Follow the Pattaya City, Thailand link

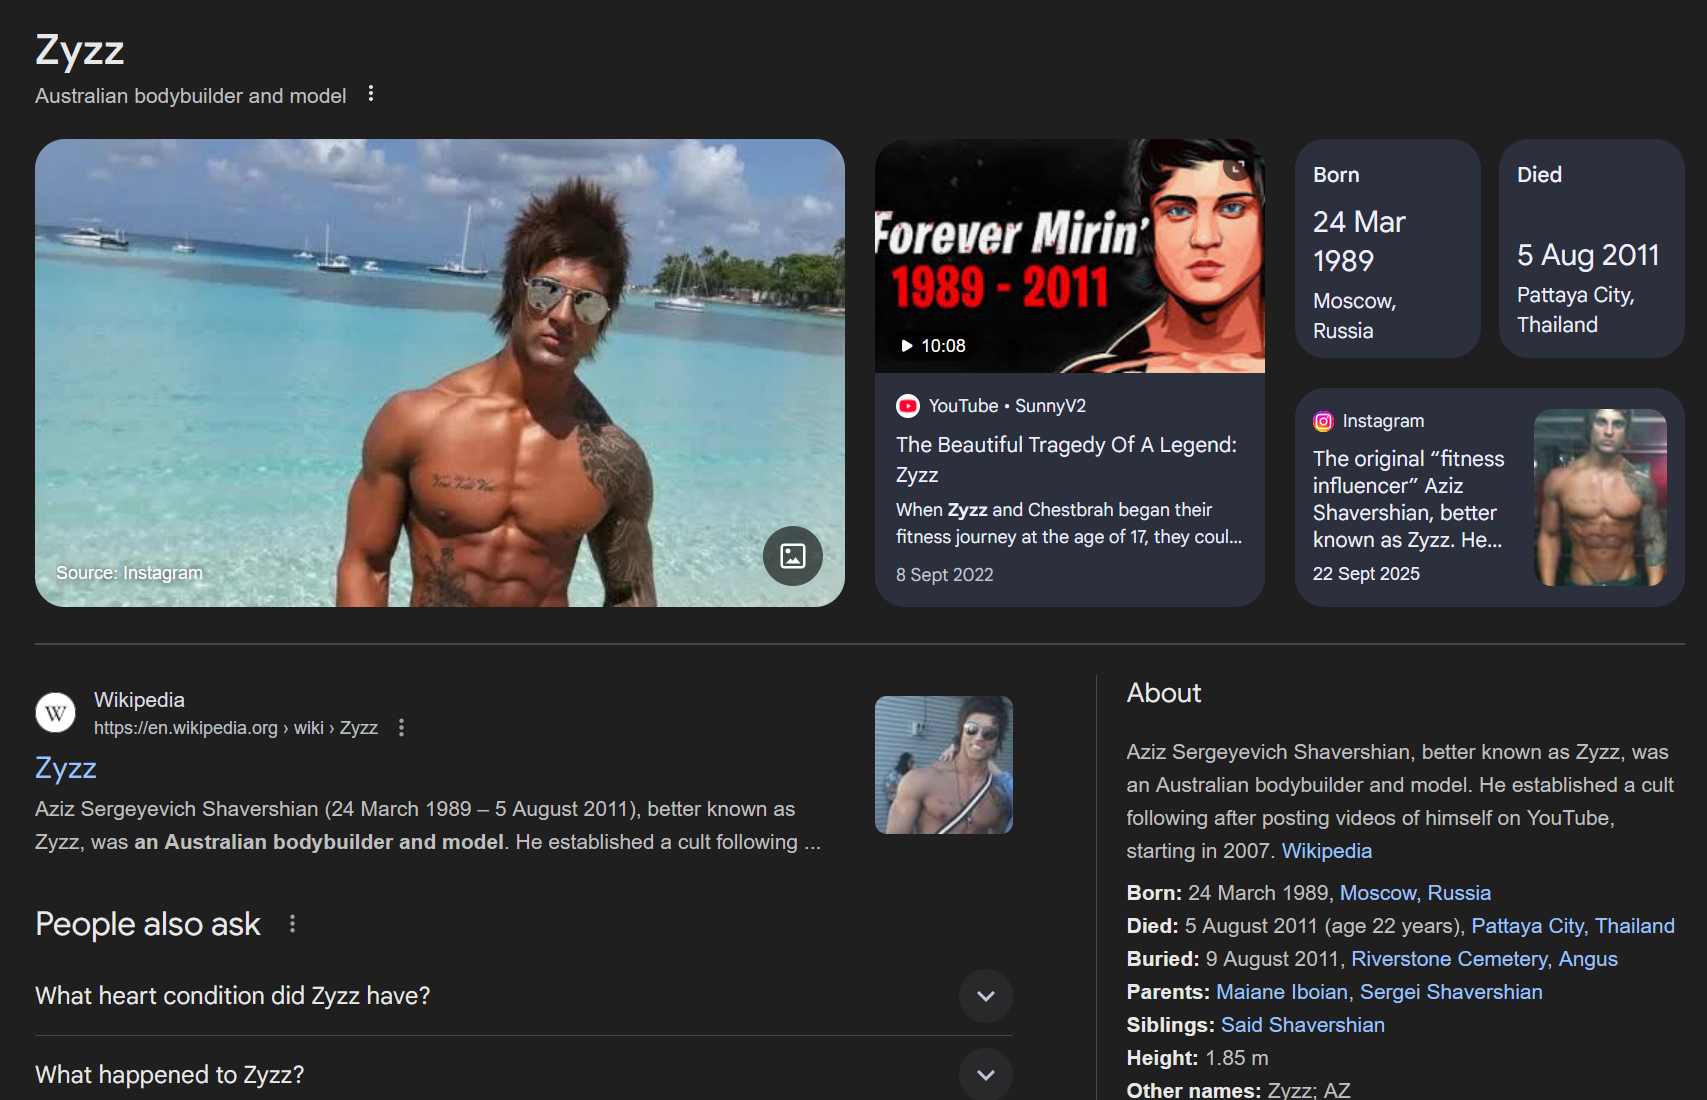pyautogui.click(x=1573, y=926)
